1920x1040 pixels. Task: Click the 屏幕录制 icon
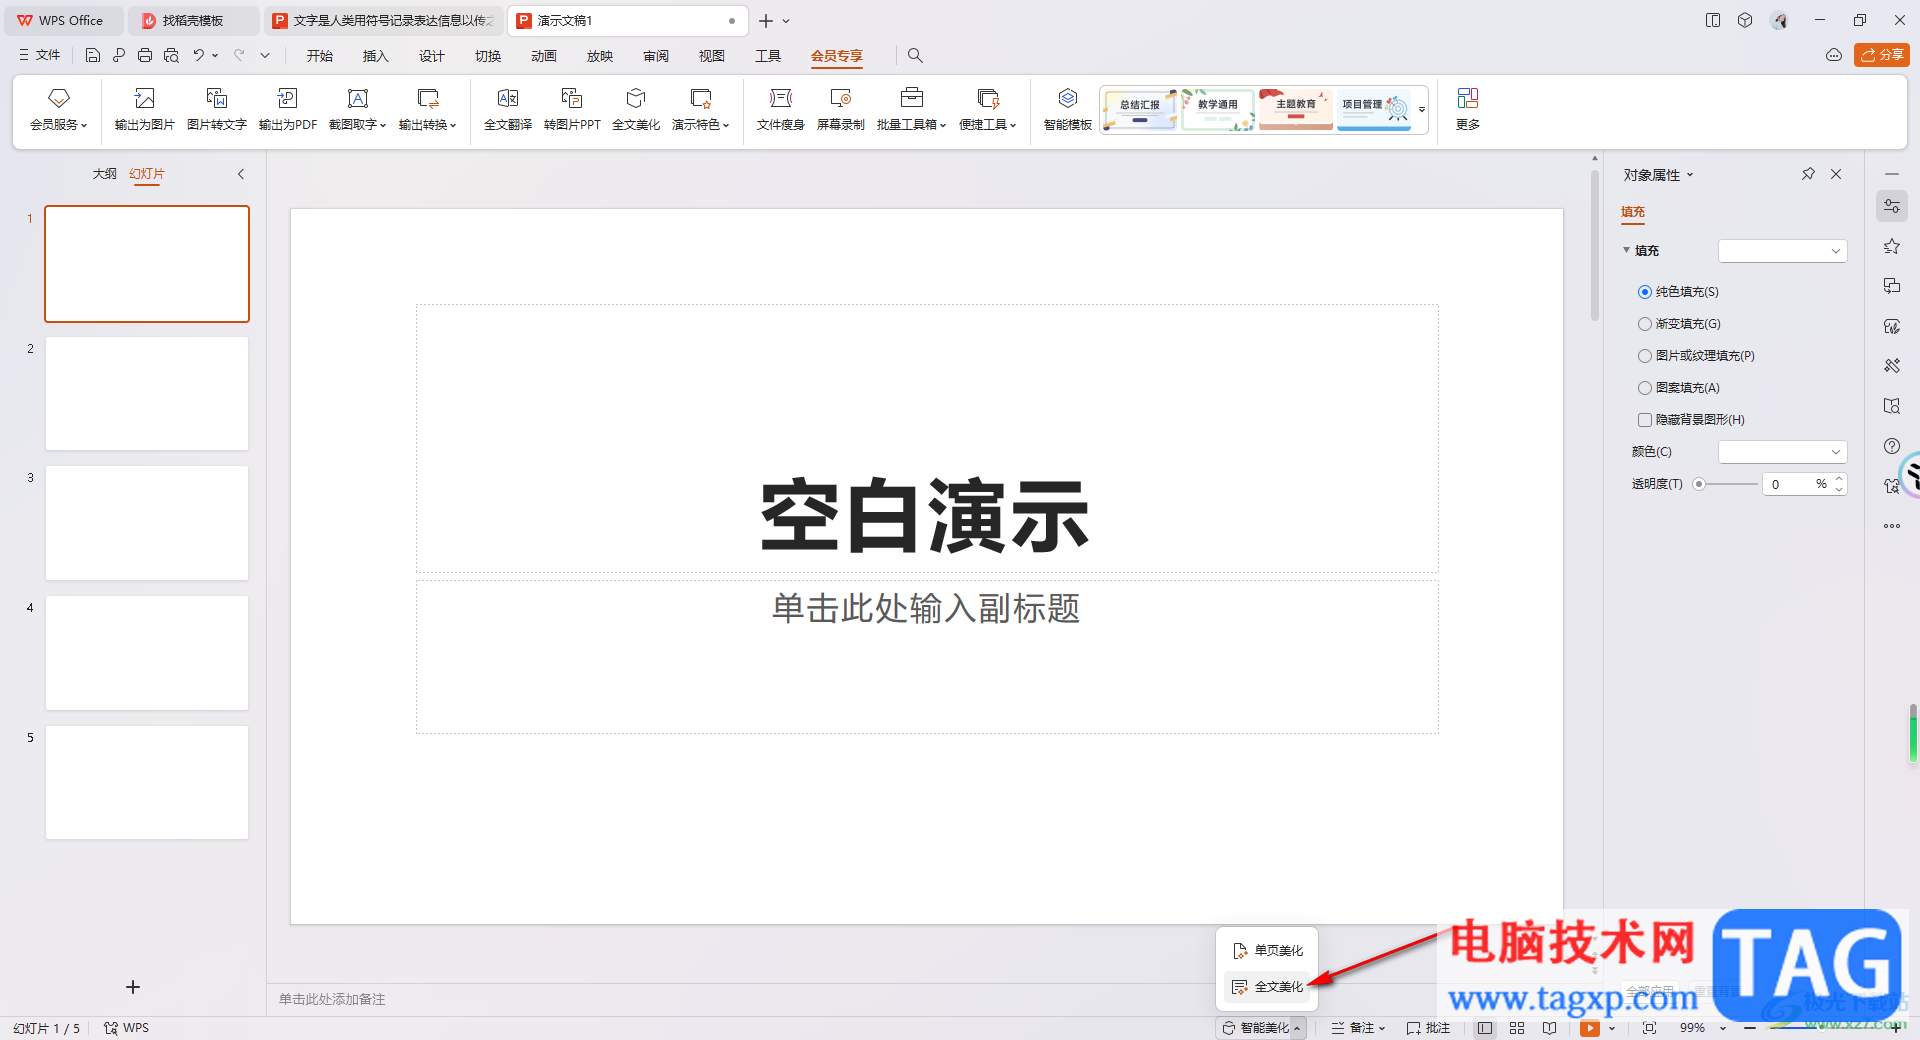840,98
